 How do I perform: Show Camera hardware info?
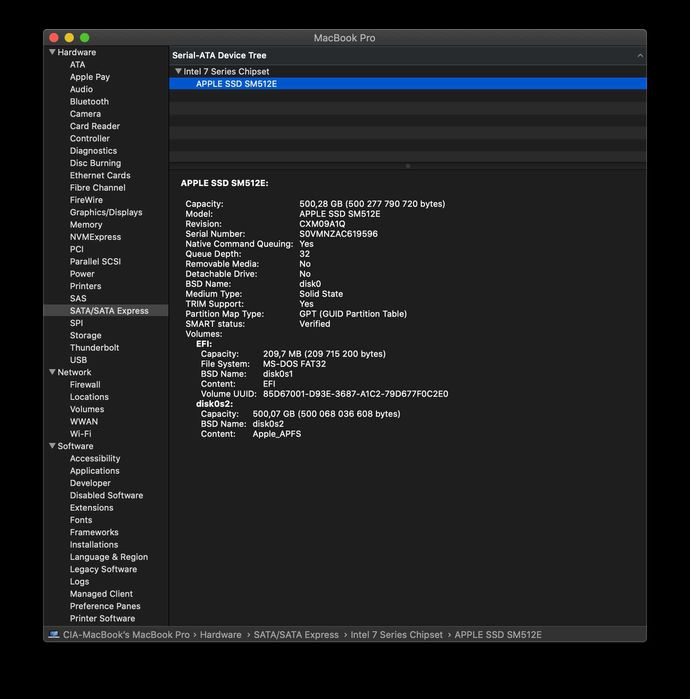tap(85, 114)
